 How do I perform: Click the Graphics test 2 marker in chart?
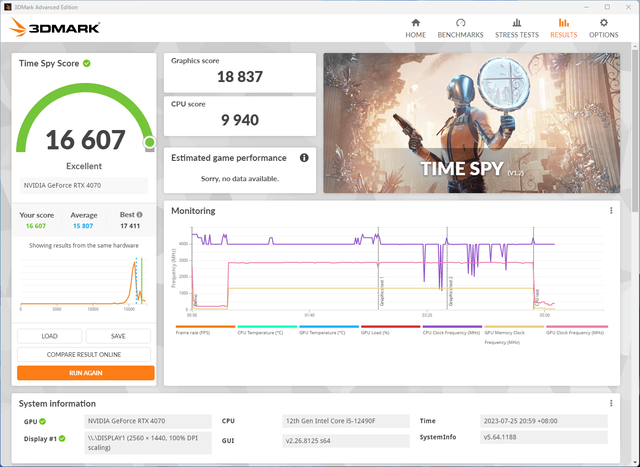click(x=451, y=291)
